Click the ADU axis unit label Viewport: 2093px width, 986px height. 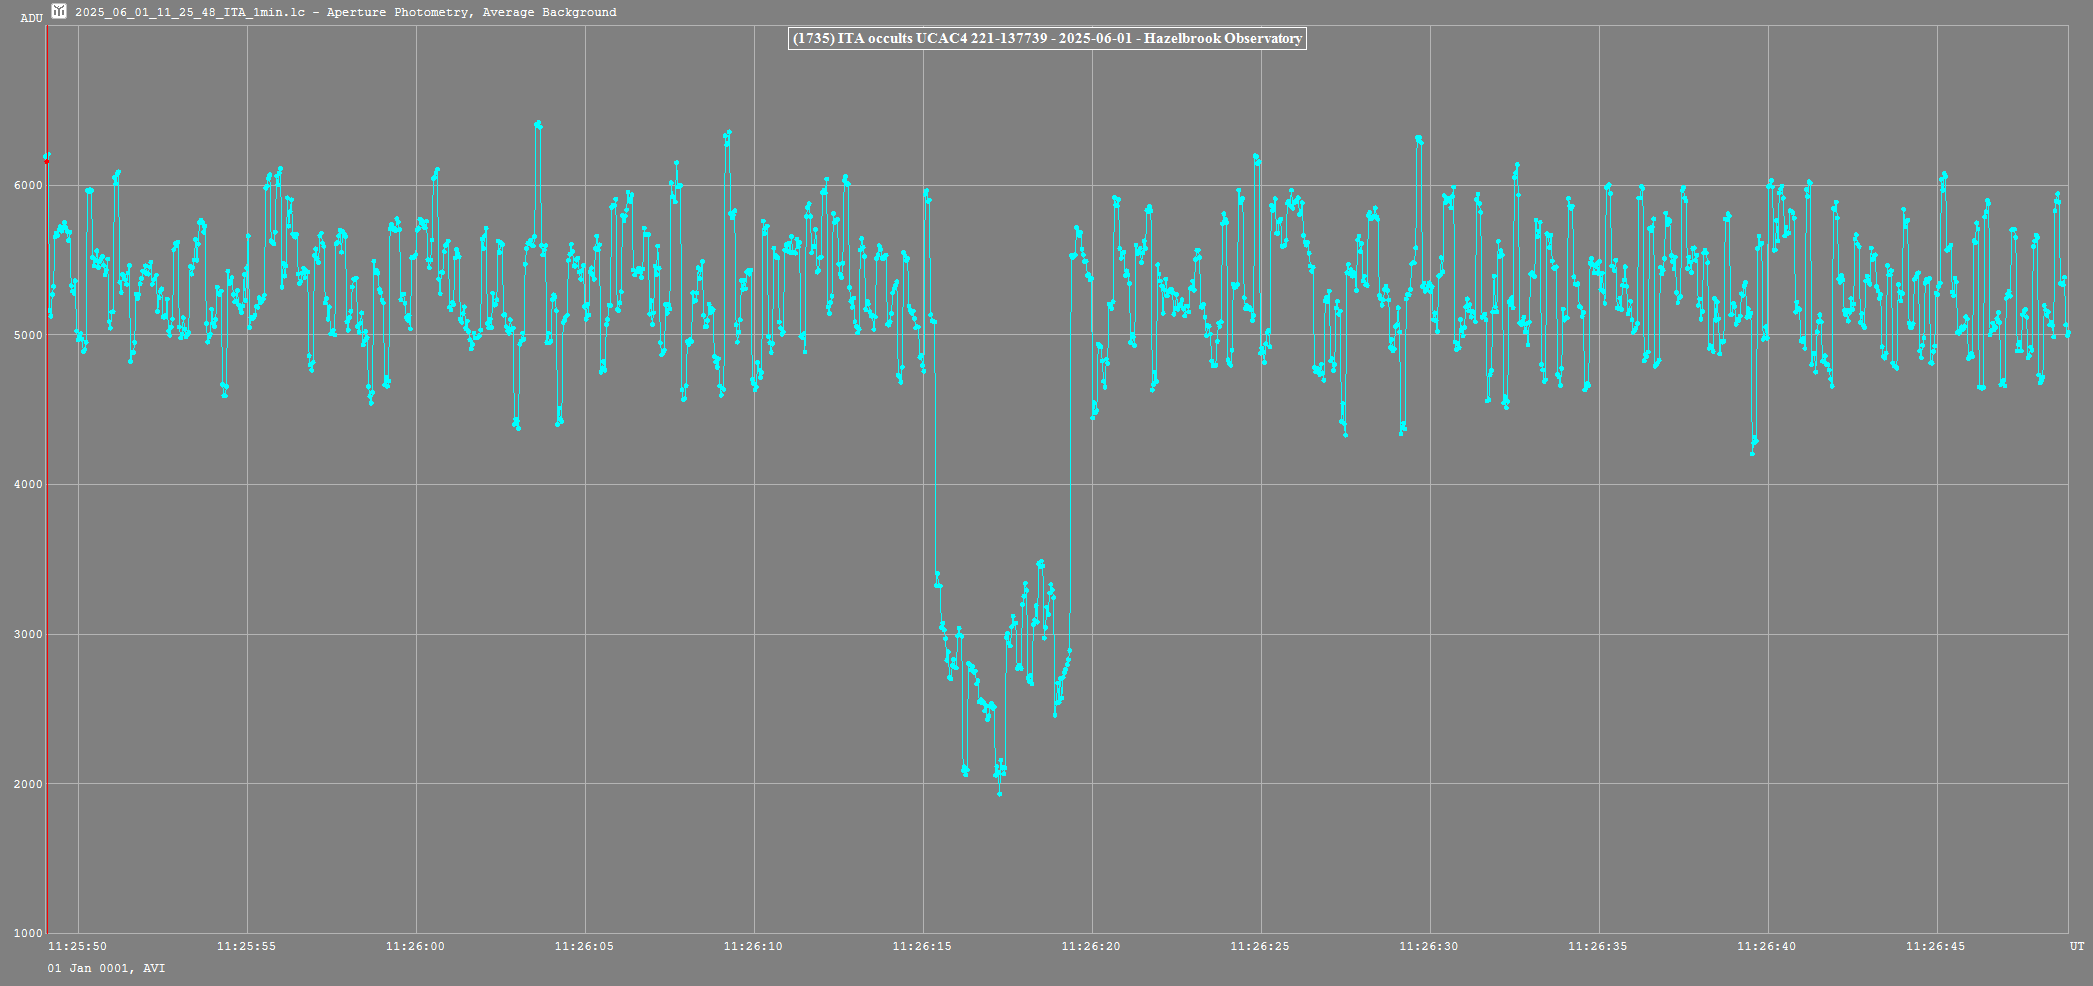(31, 18)
